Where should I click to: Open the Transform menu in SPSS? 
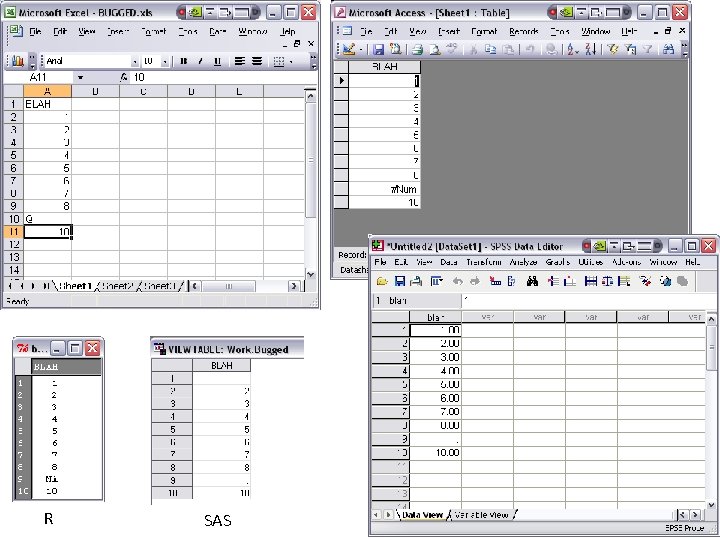[x=484, y=262]
